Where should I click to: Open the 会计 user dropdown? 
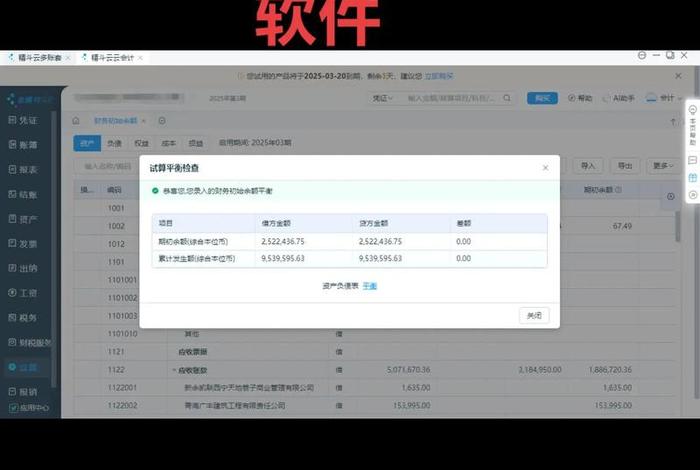click(664, 98)
